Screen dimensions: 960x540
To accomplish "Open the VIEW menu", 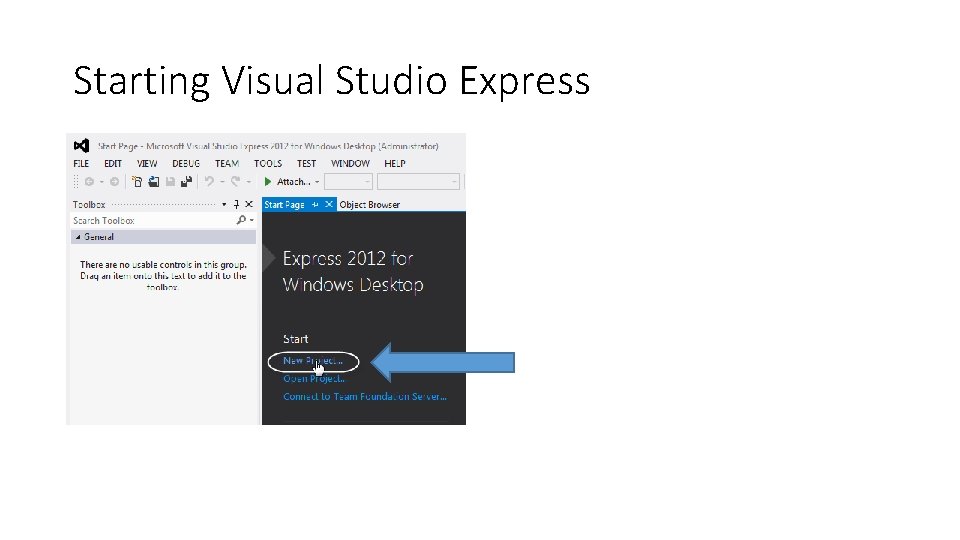I will [x=147, y=163].
